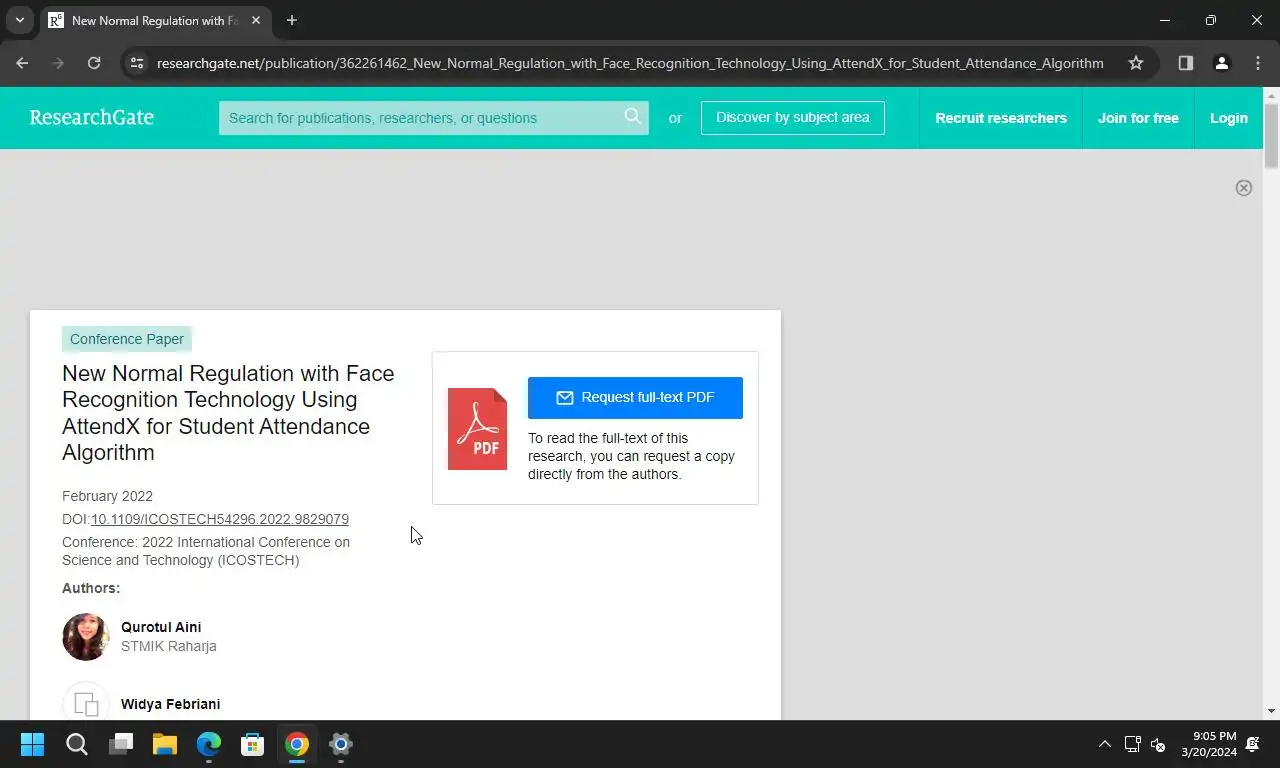Go forward in browser history

[x=58, y=63]
